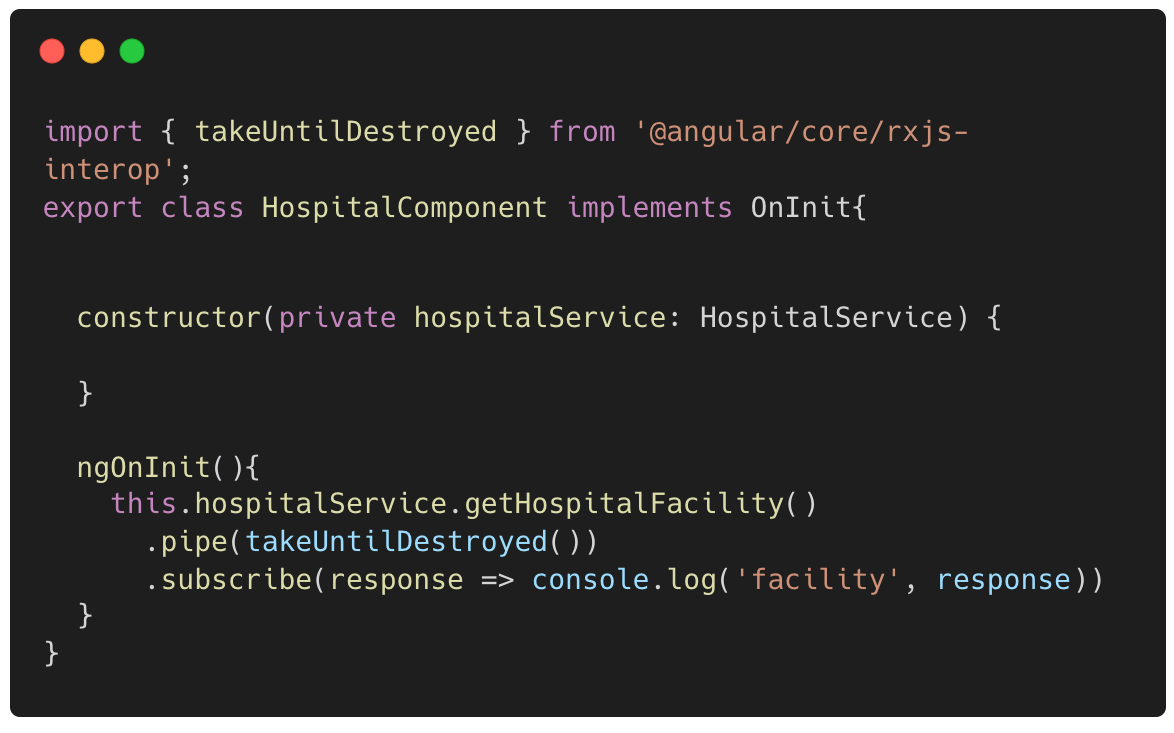Click the private modifier in constructor

[x=337, y=318]
